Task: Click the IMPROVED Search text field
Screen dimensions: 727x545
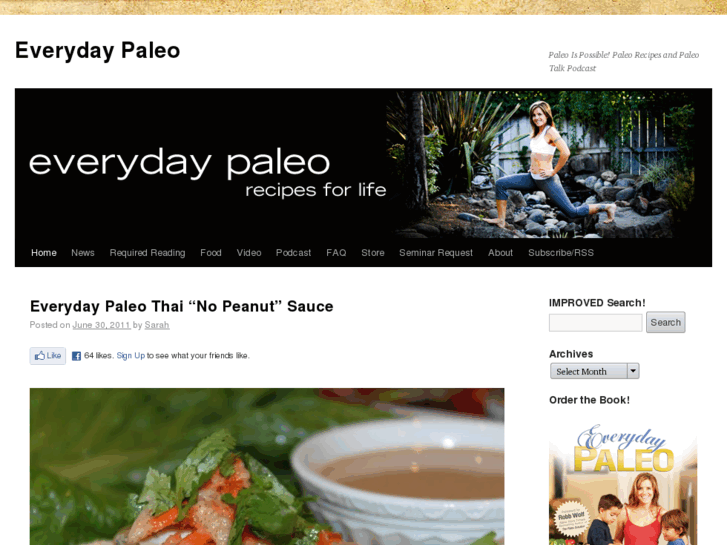Action: point(596,322)
